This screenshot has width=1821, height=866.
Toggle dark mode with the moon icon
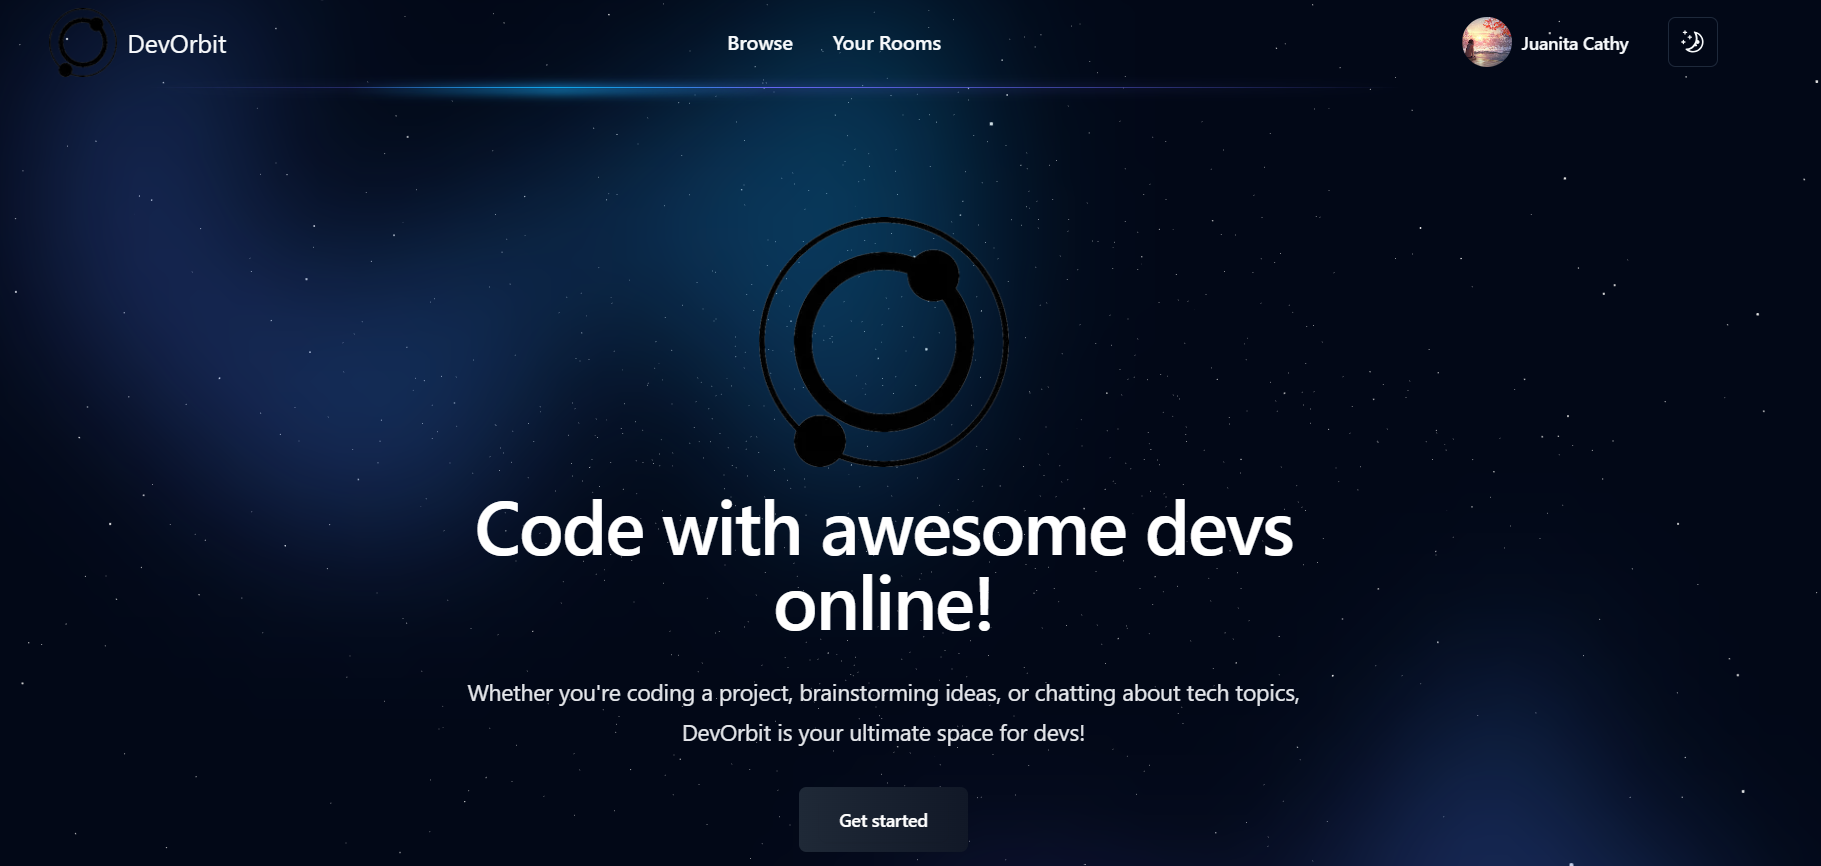(x=1693, y=42)
